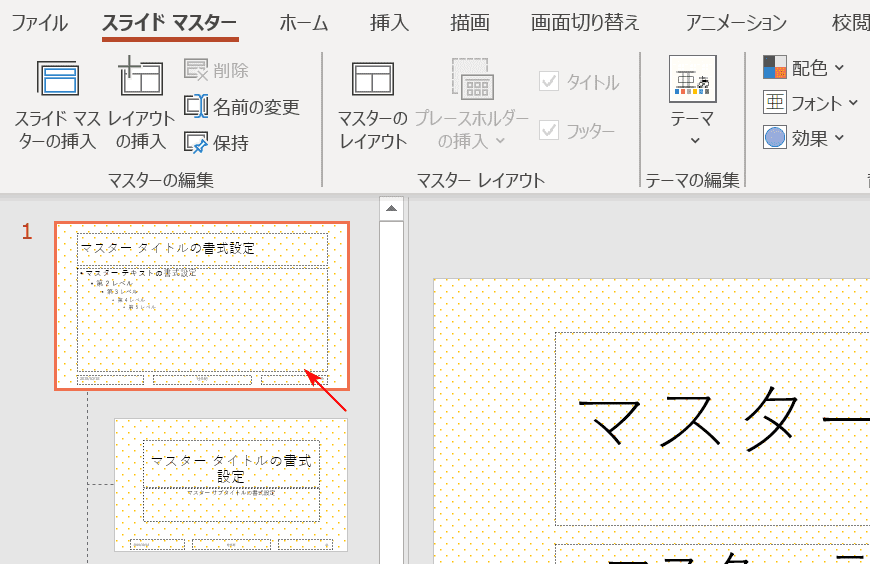Click the 名前の変更 label
870x564 pixels.
(256, 107)
